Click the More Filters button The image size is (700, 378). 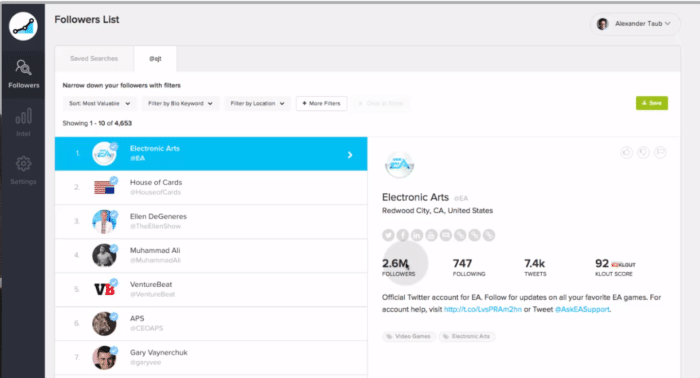pos(321,104)
